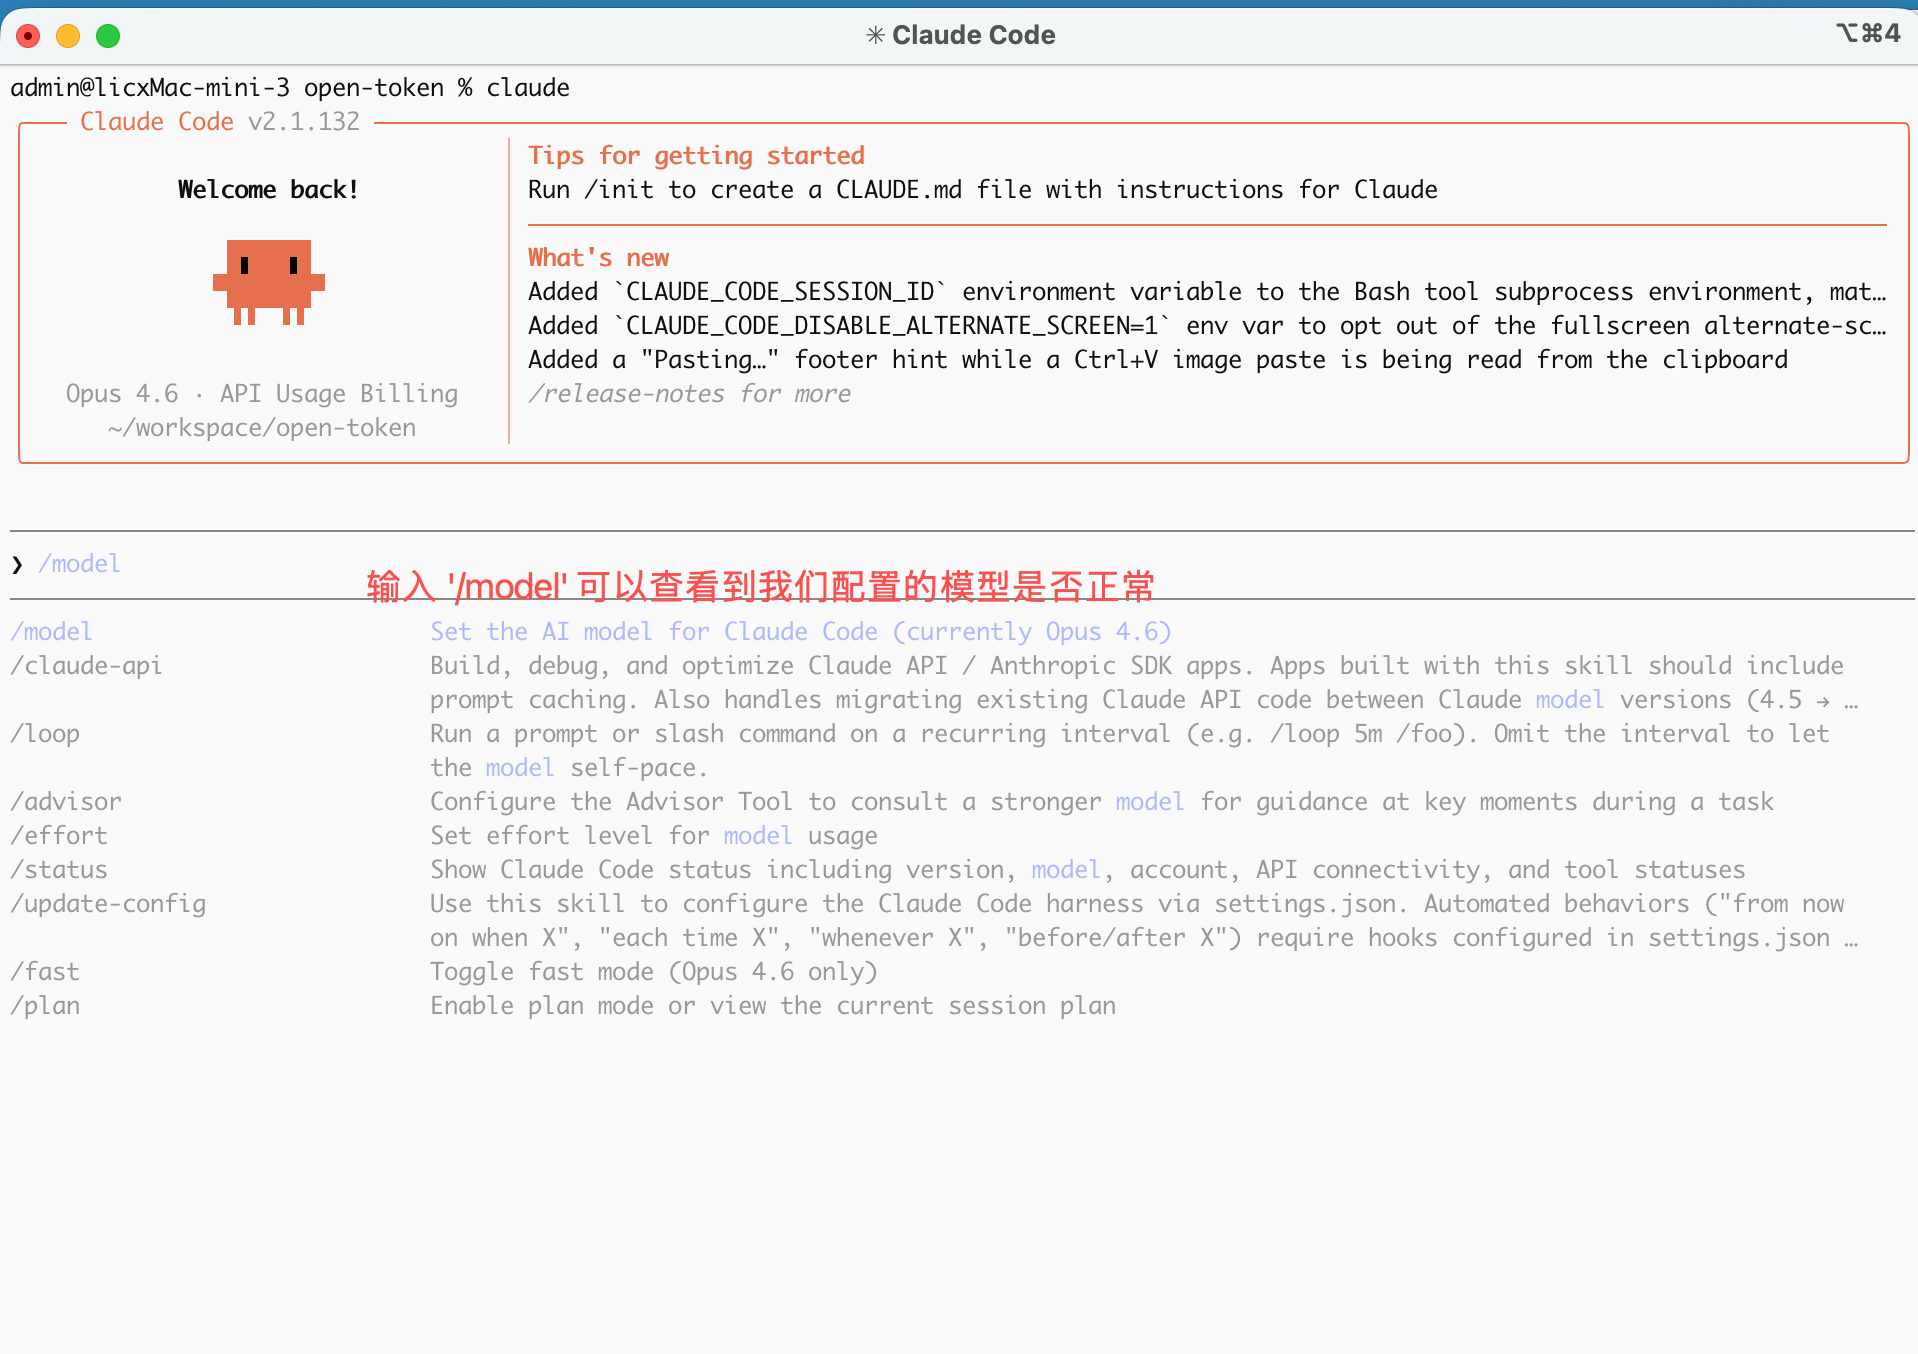
Task: Select the /claude-api command suggestion
Action: pyautogui.click(x=86, y=666)
